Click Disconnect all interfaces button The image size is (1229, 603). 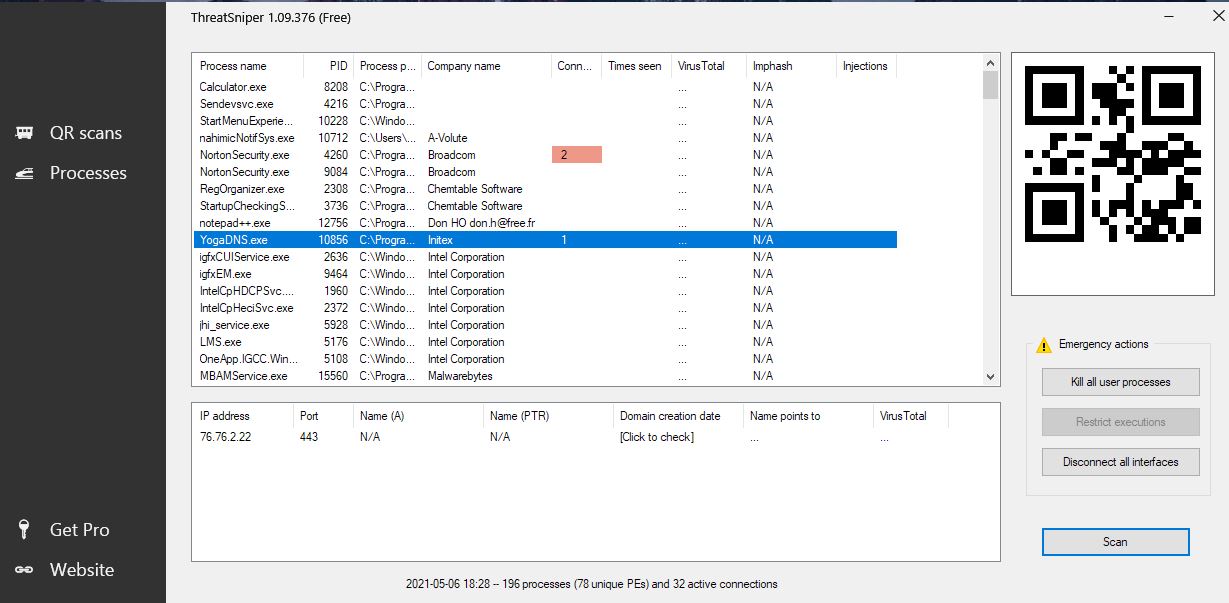pos(1120,462)
